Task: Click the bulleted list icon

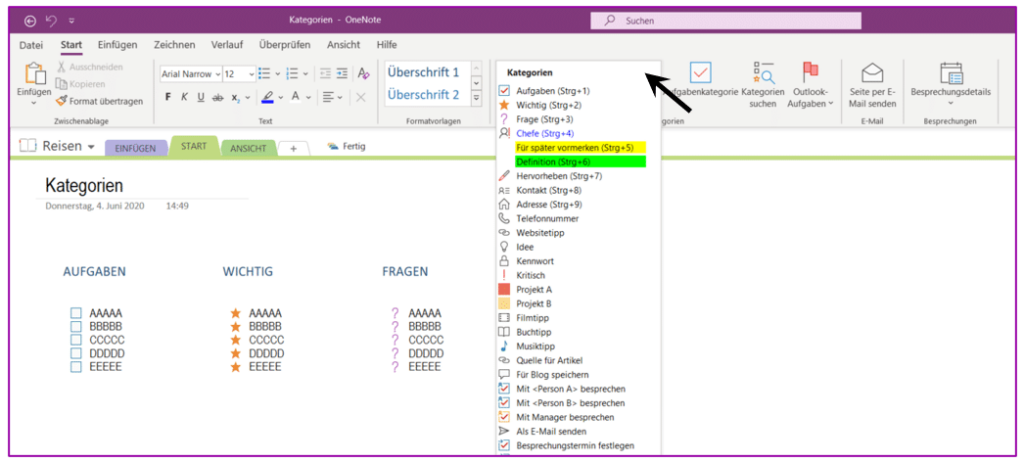Action: pyautogui.click(x=264, y=74)
